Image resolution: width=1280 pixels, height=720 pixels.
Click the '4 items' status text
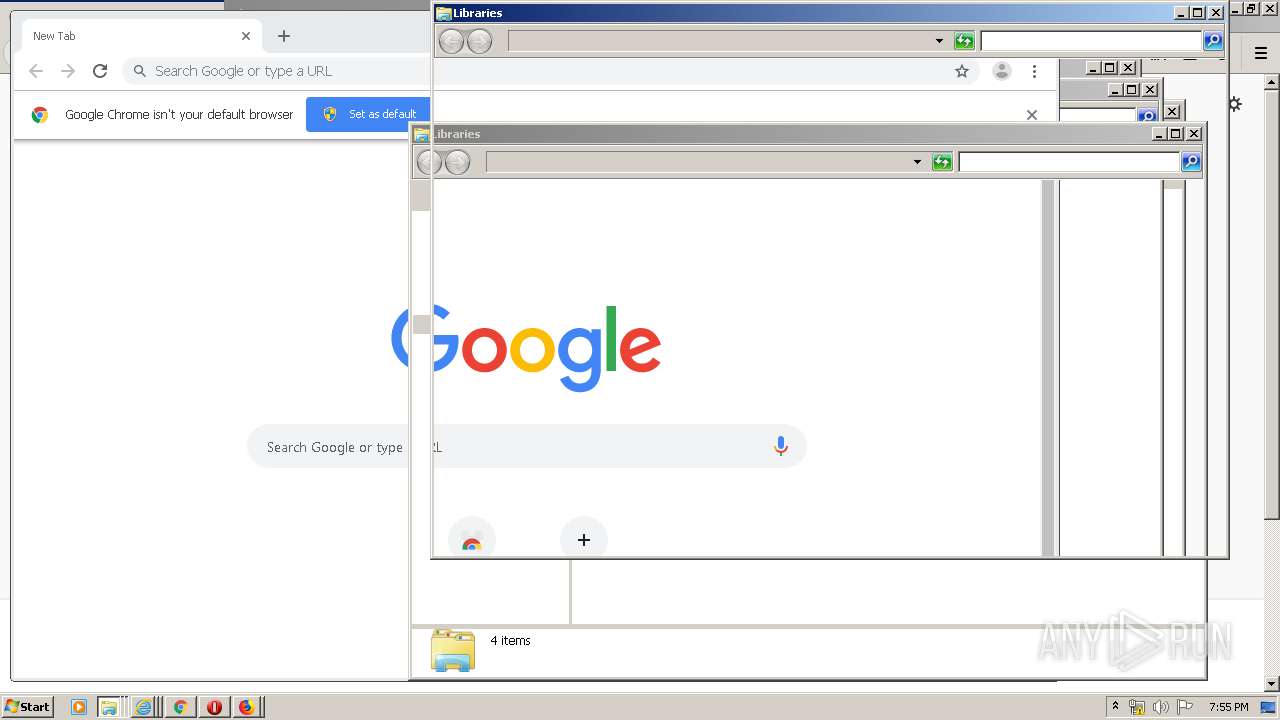(x=510, y=641)
